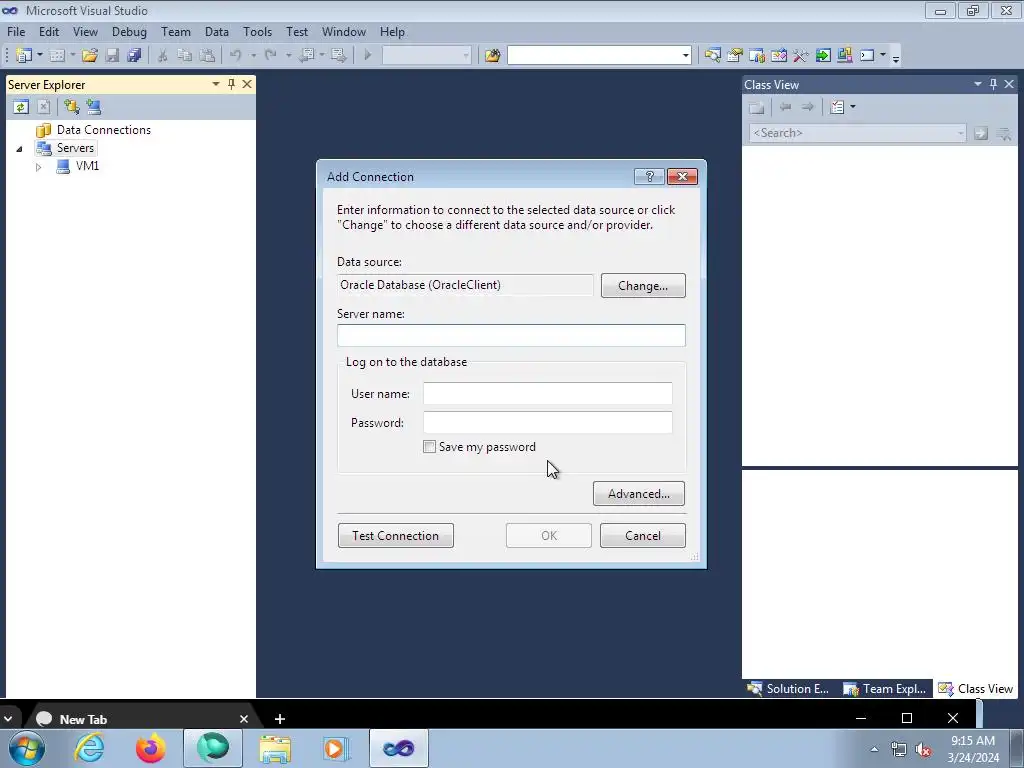Launch Internet Explorer from the taskbar
This screenshot has width=1024, height=768.
[x=89, y=748]
